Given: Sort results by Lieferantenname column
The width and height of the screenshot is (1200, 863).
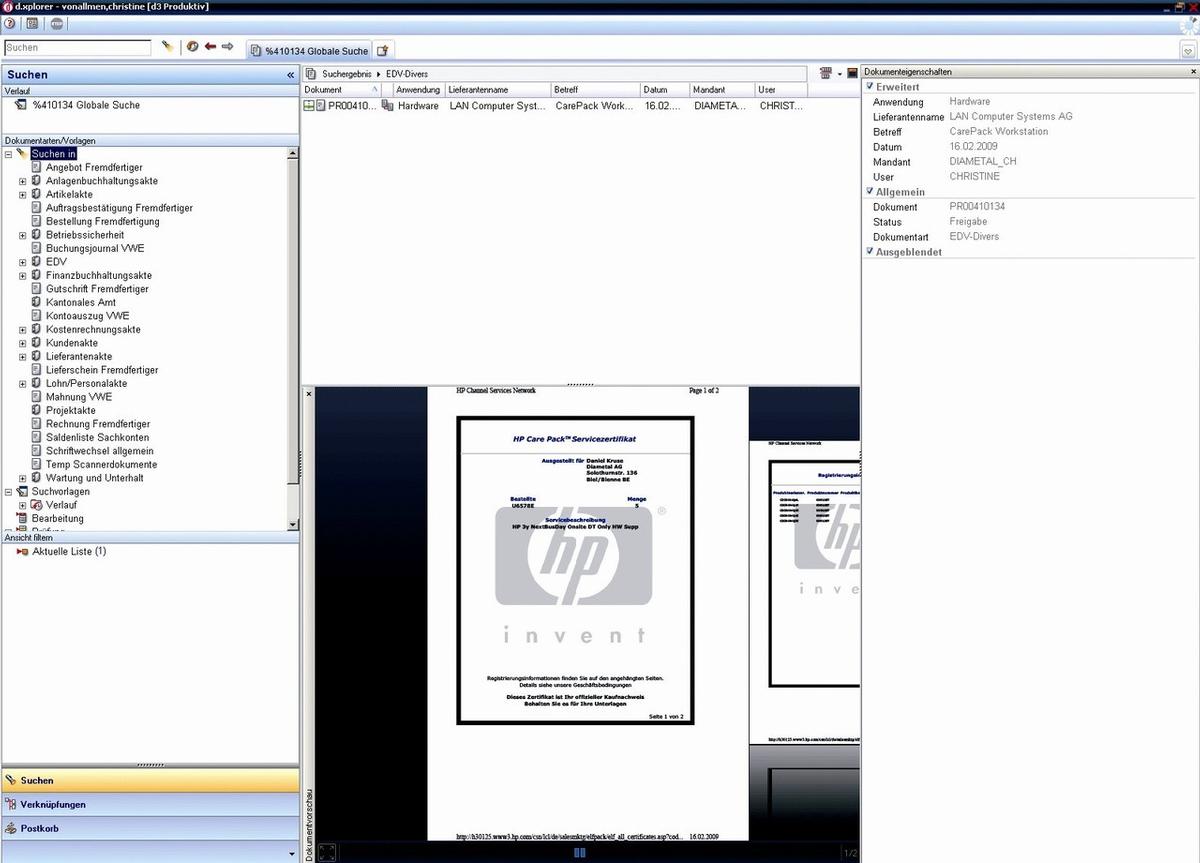Looking at the screenshot, I should pos(497,90).
